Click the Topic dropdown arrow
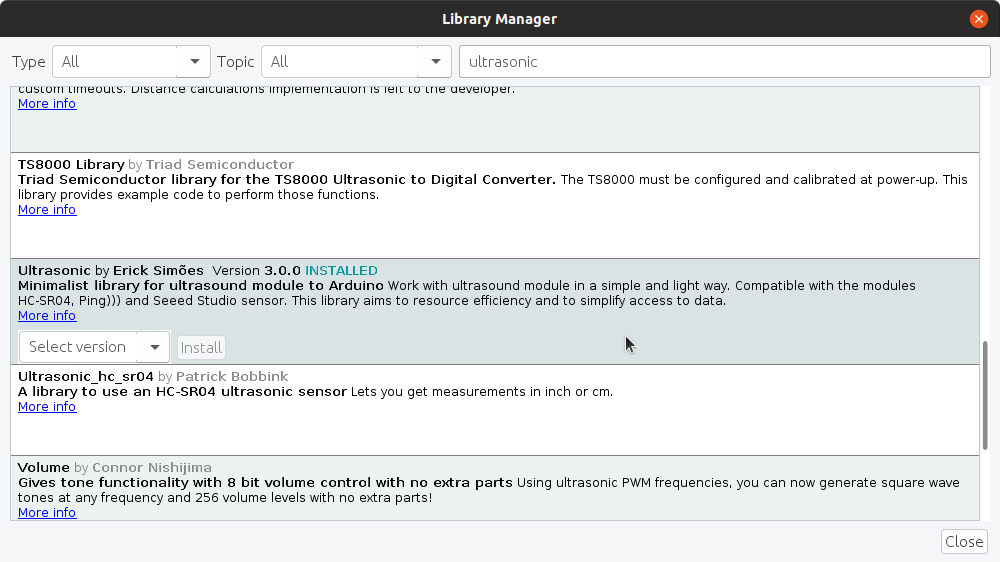 tap(436, 62)
